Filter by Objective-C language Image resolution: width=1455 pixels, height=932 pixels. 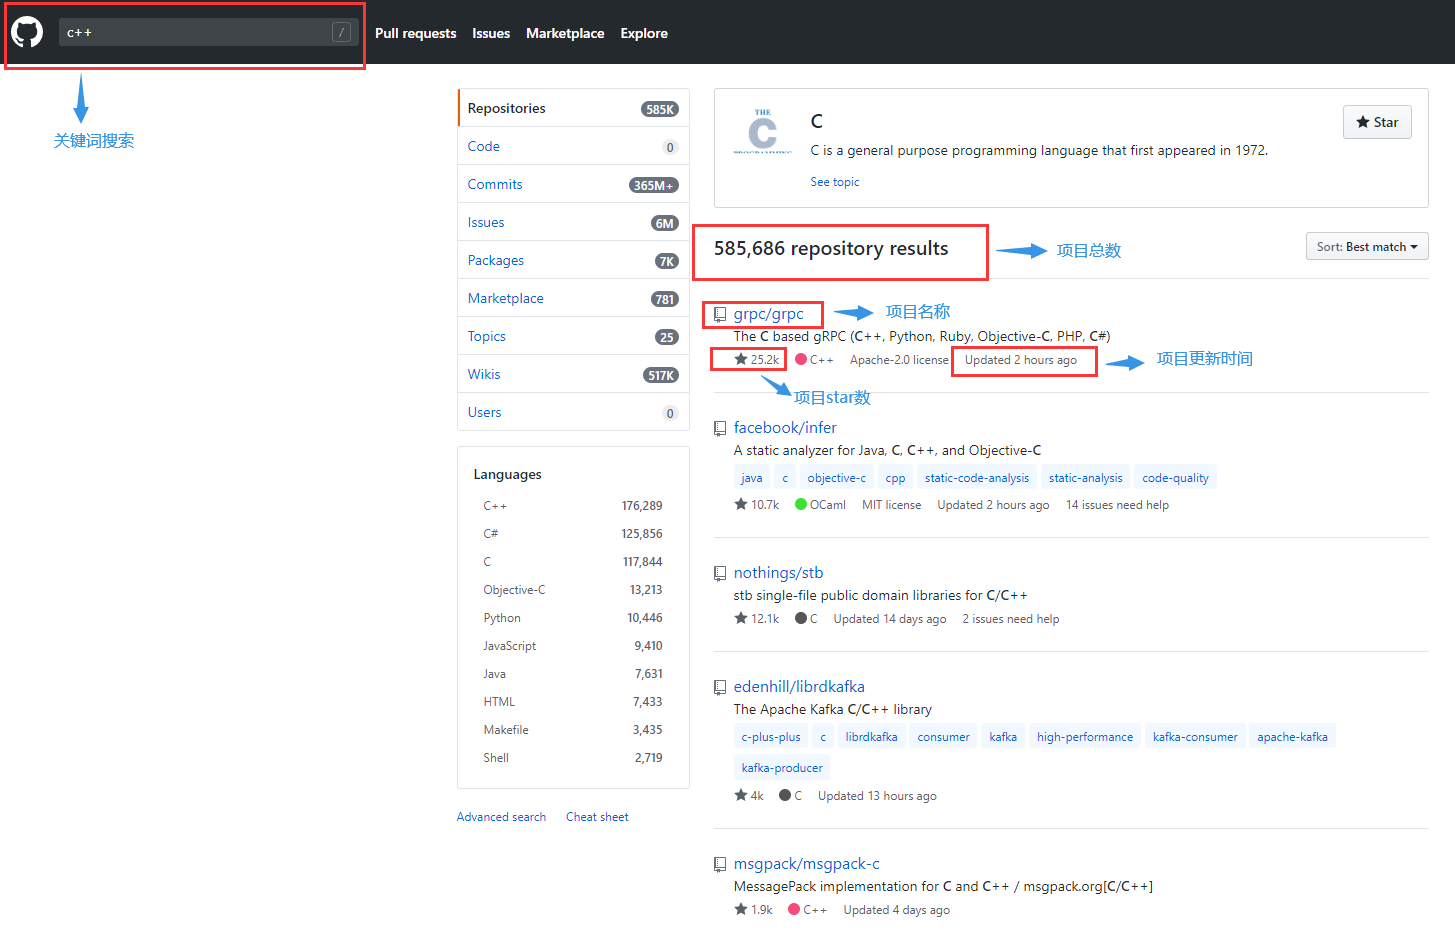[573, 590]
